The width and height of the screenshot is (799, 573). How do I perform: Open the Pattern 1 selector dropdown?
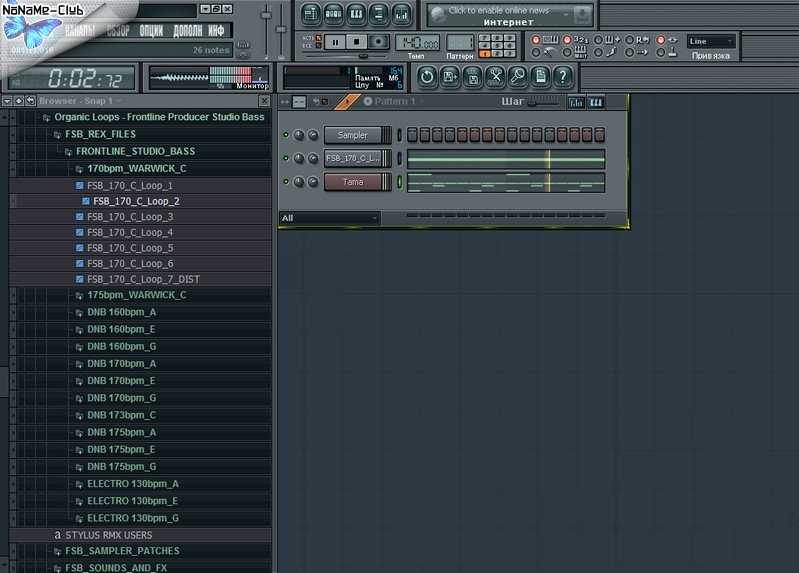(395, 102)
